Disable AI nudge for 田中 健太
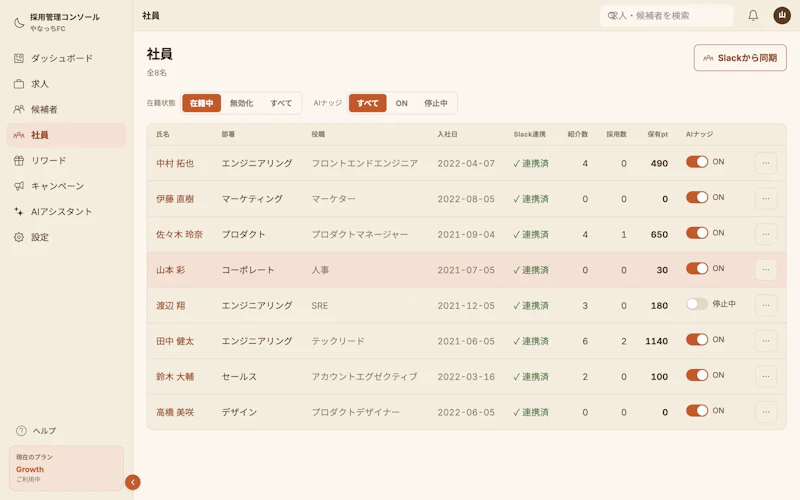Image resolution: width=800 pixels, height=500 pixels. (x=697, y=339)
